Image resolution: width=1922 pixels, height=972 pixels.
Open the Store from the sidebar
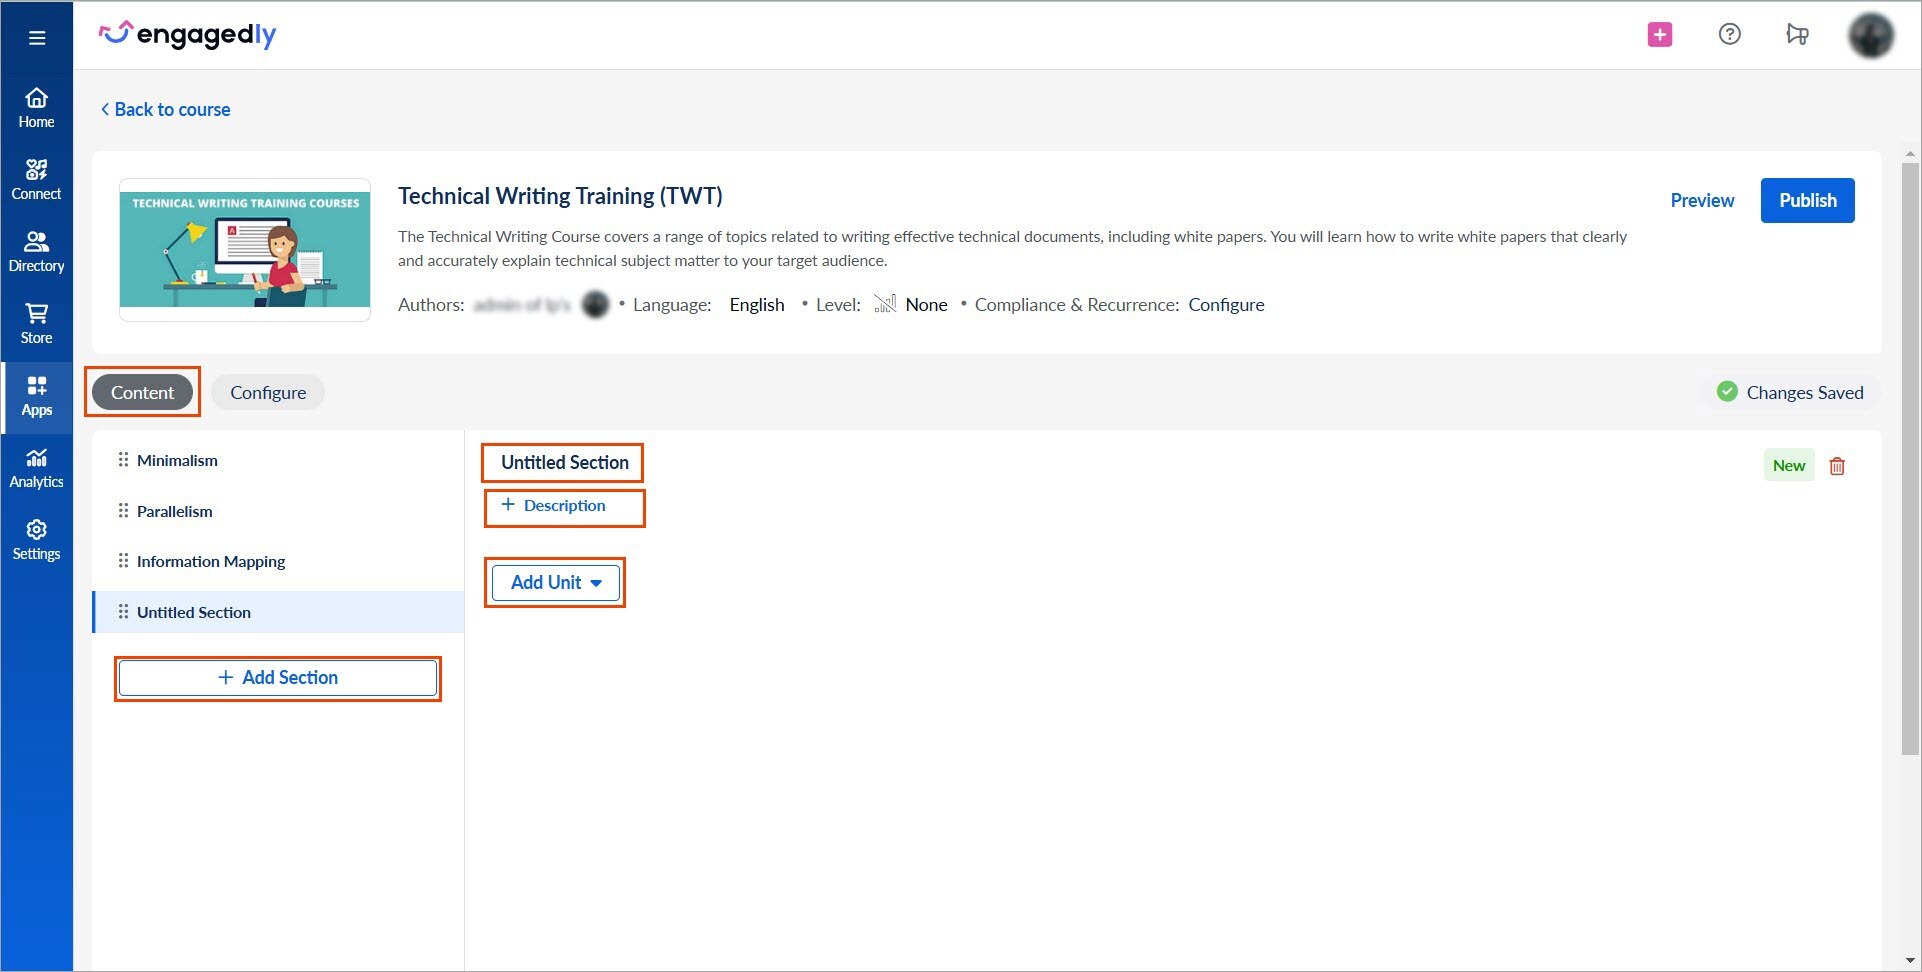[36, 322]
